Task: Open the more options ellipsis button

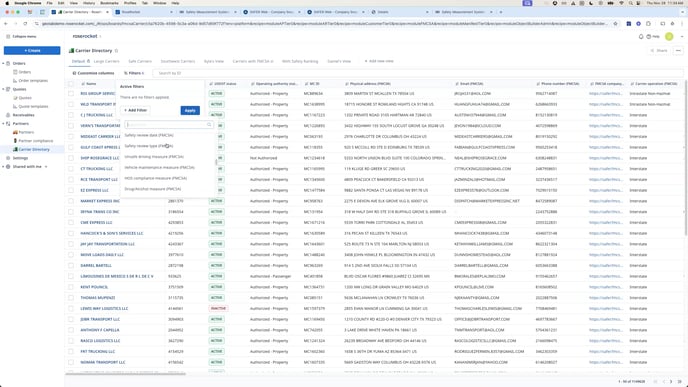Action: point(678,50)
